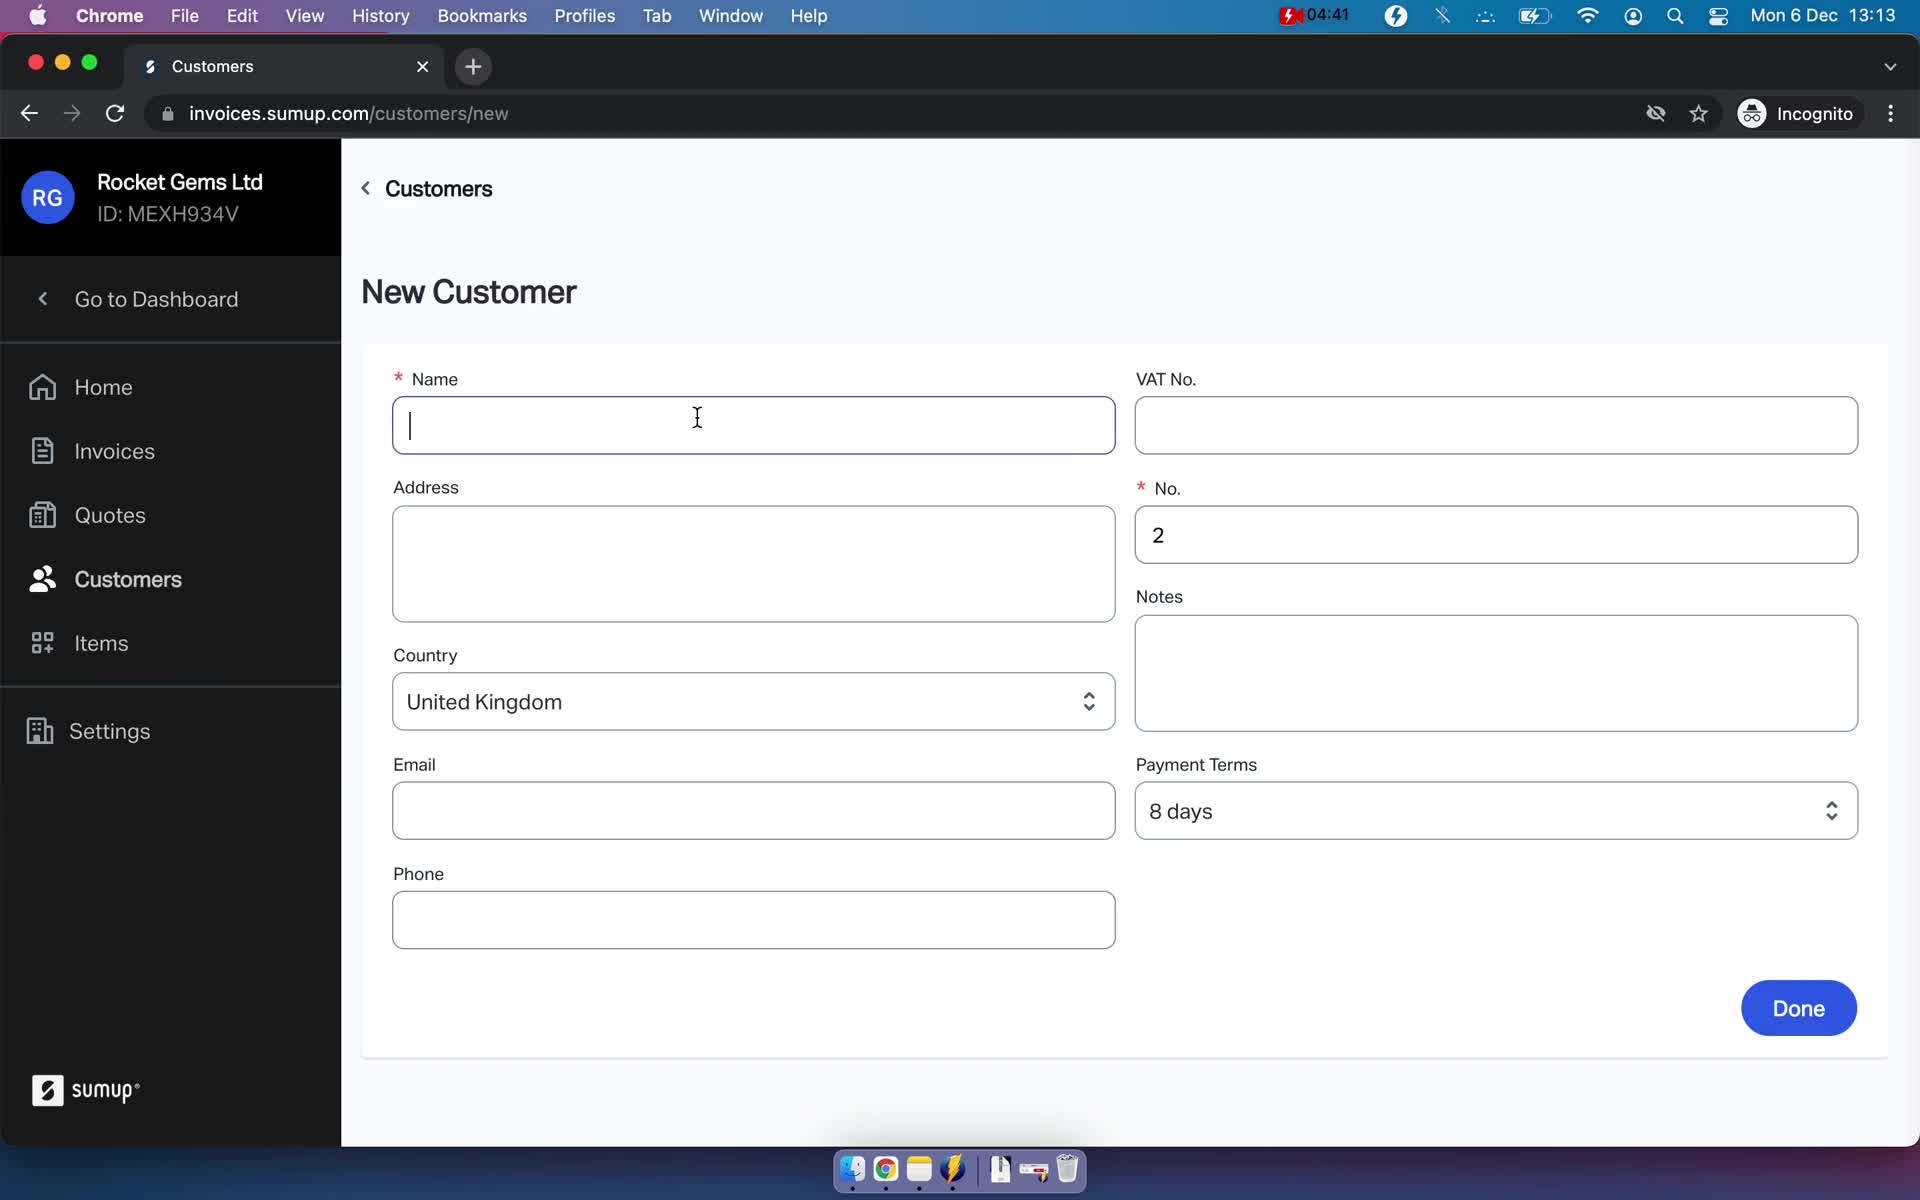The height and width of the screenshot is (1200, 1920).
Task: Select Chrome in the dock
Action: coord(885,1170)
